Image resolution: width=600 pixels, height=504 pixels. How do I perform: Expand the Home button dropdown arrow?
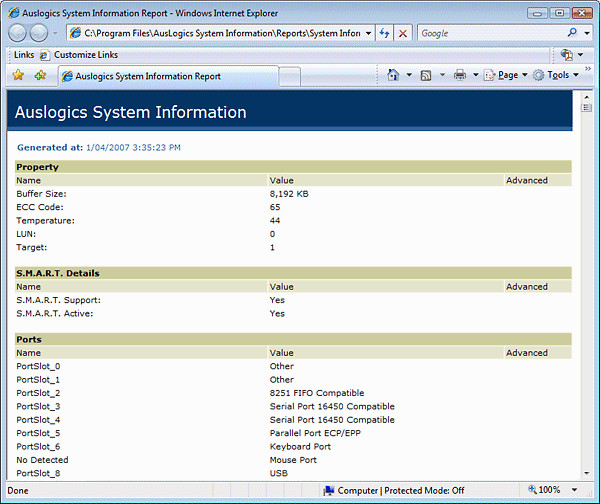pos(409,75)
